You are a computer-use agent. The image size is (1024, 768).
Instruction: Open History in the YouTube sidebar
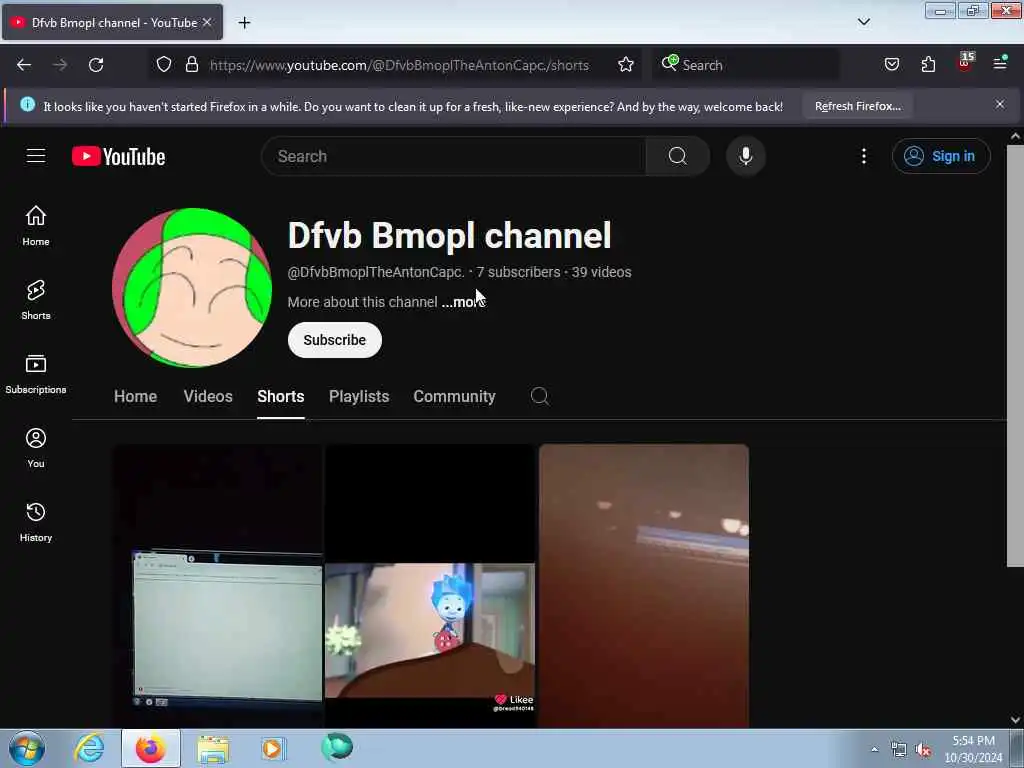[x=36, y=522]
